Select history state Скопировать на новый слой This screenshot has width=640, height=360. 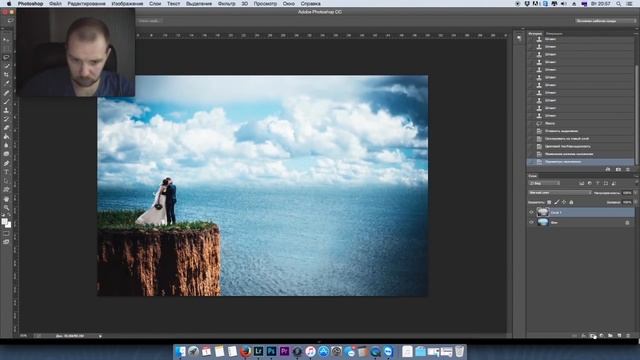point(580,138)
